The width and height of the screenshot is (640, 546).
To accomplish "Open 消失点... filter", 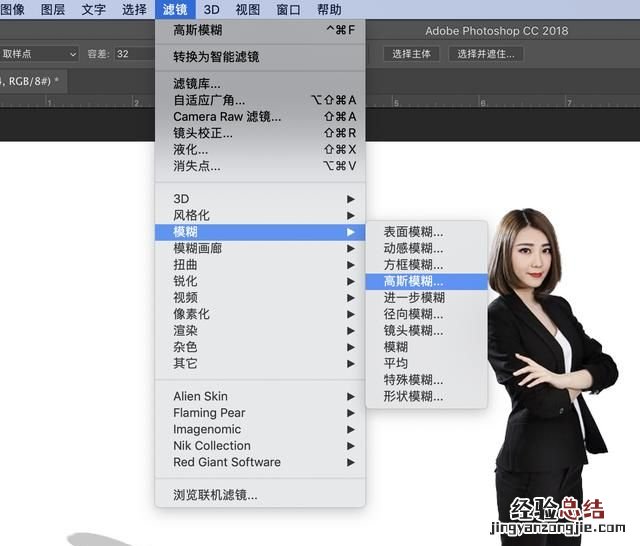I will tap(260, 166).
